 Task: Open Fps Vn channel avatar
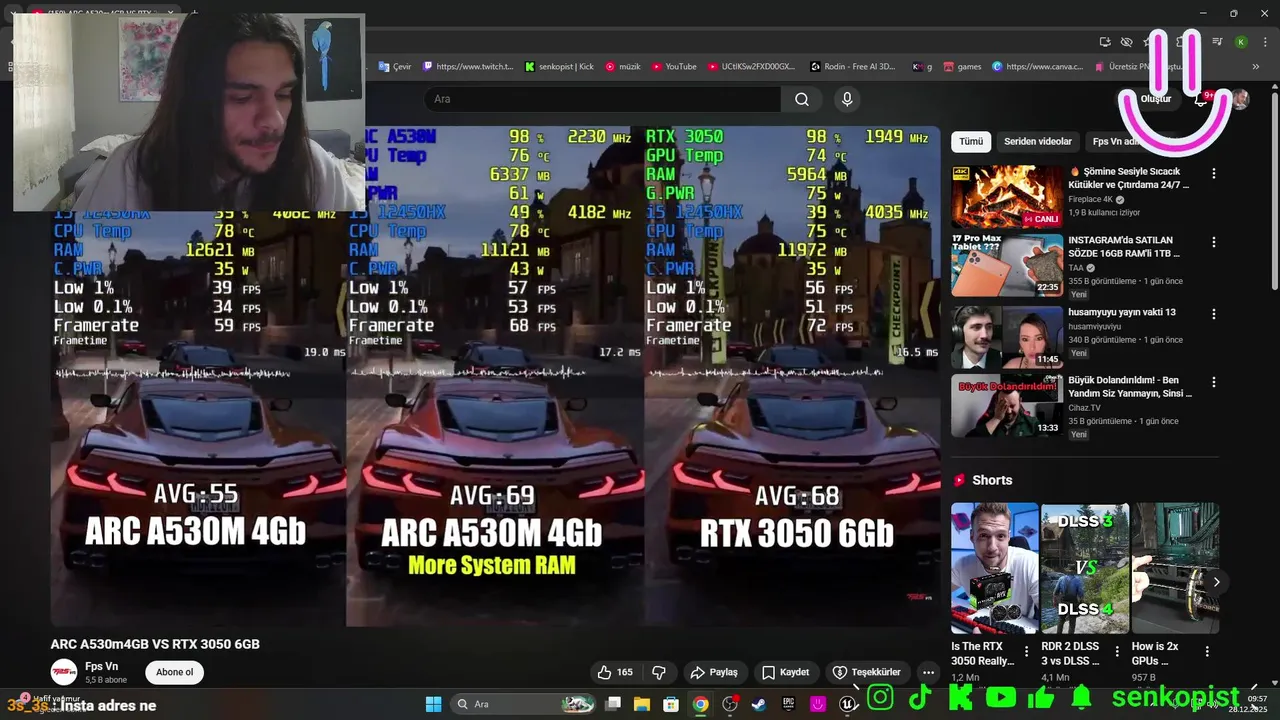pos(64,672)
